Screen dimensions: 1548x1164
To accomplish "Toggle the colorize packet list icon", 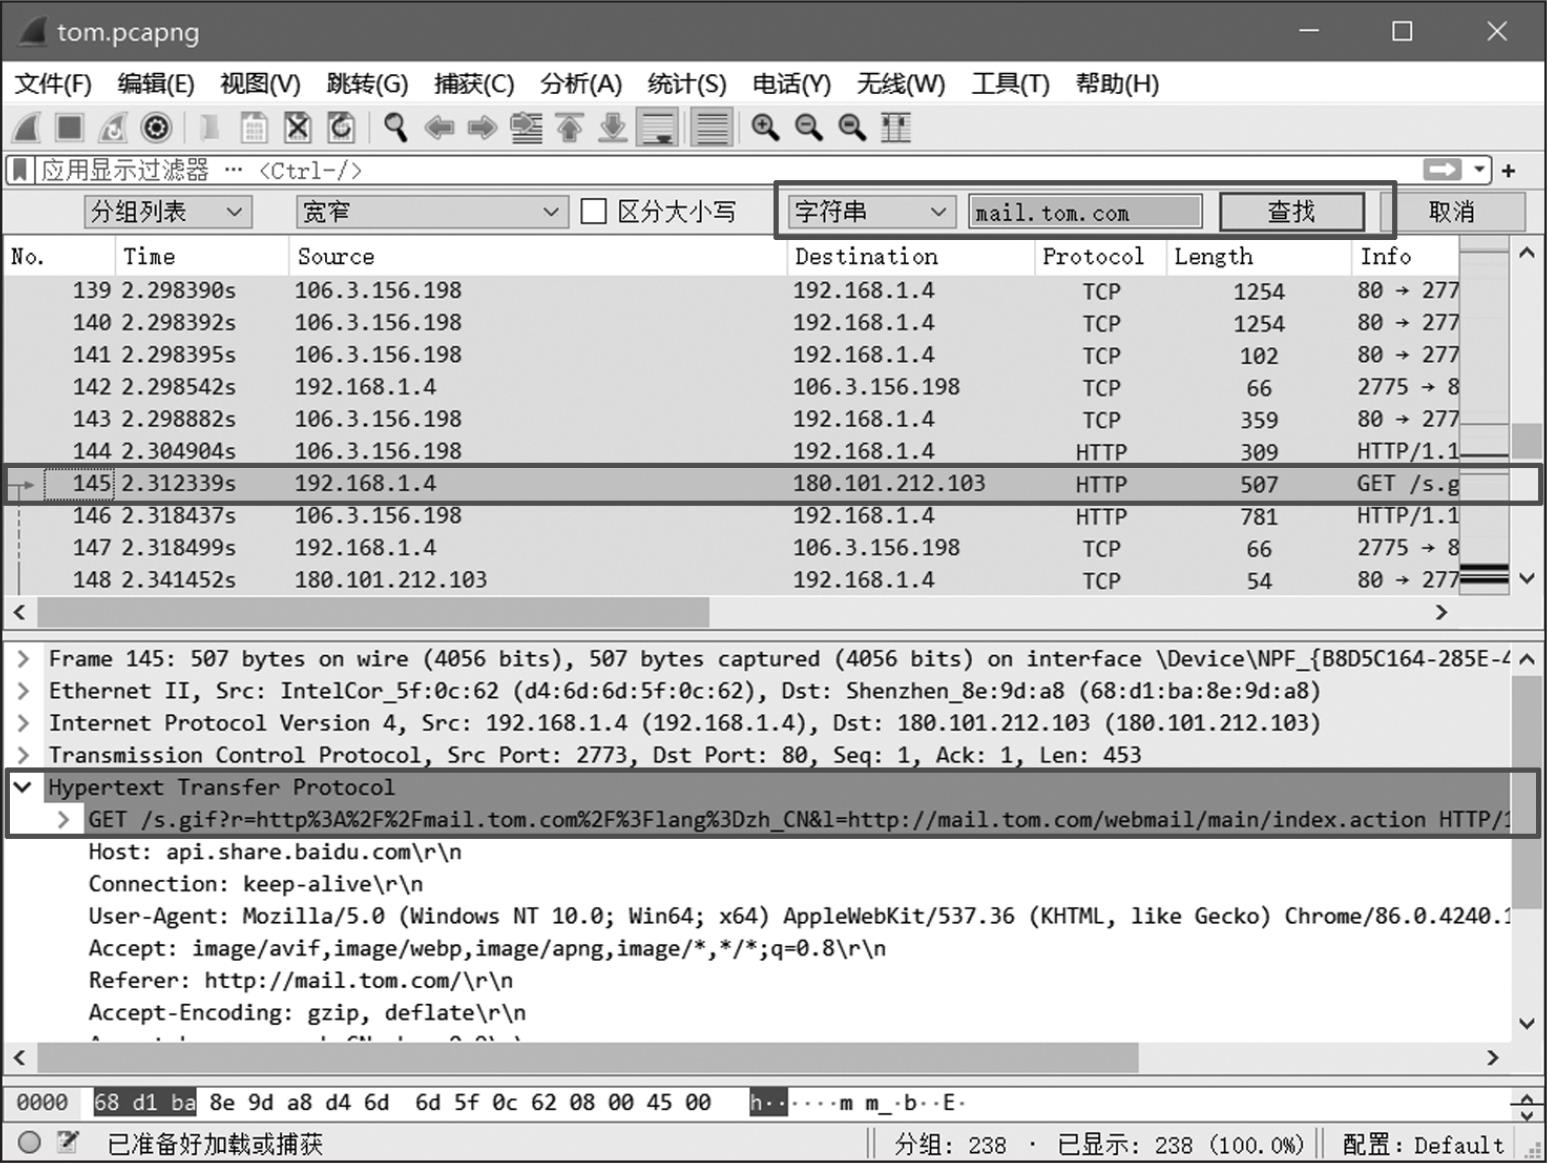I will 712,128.
